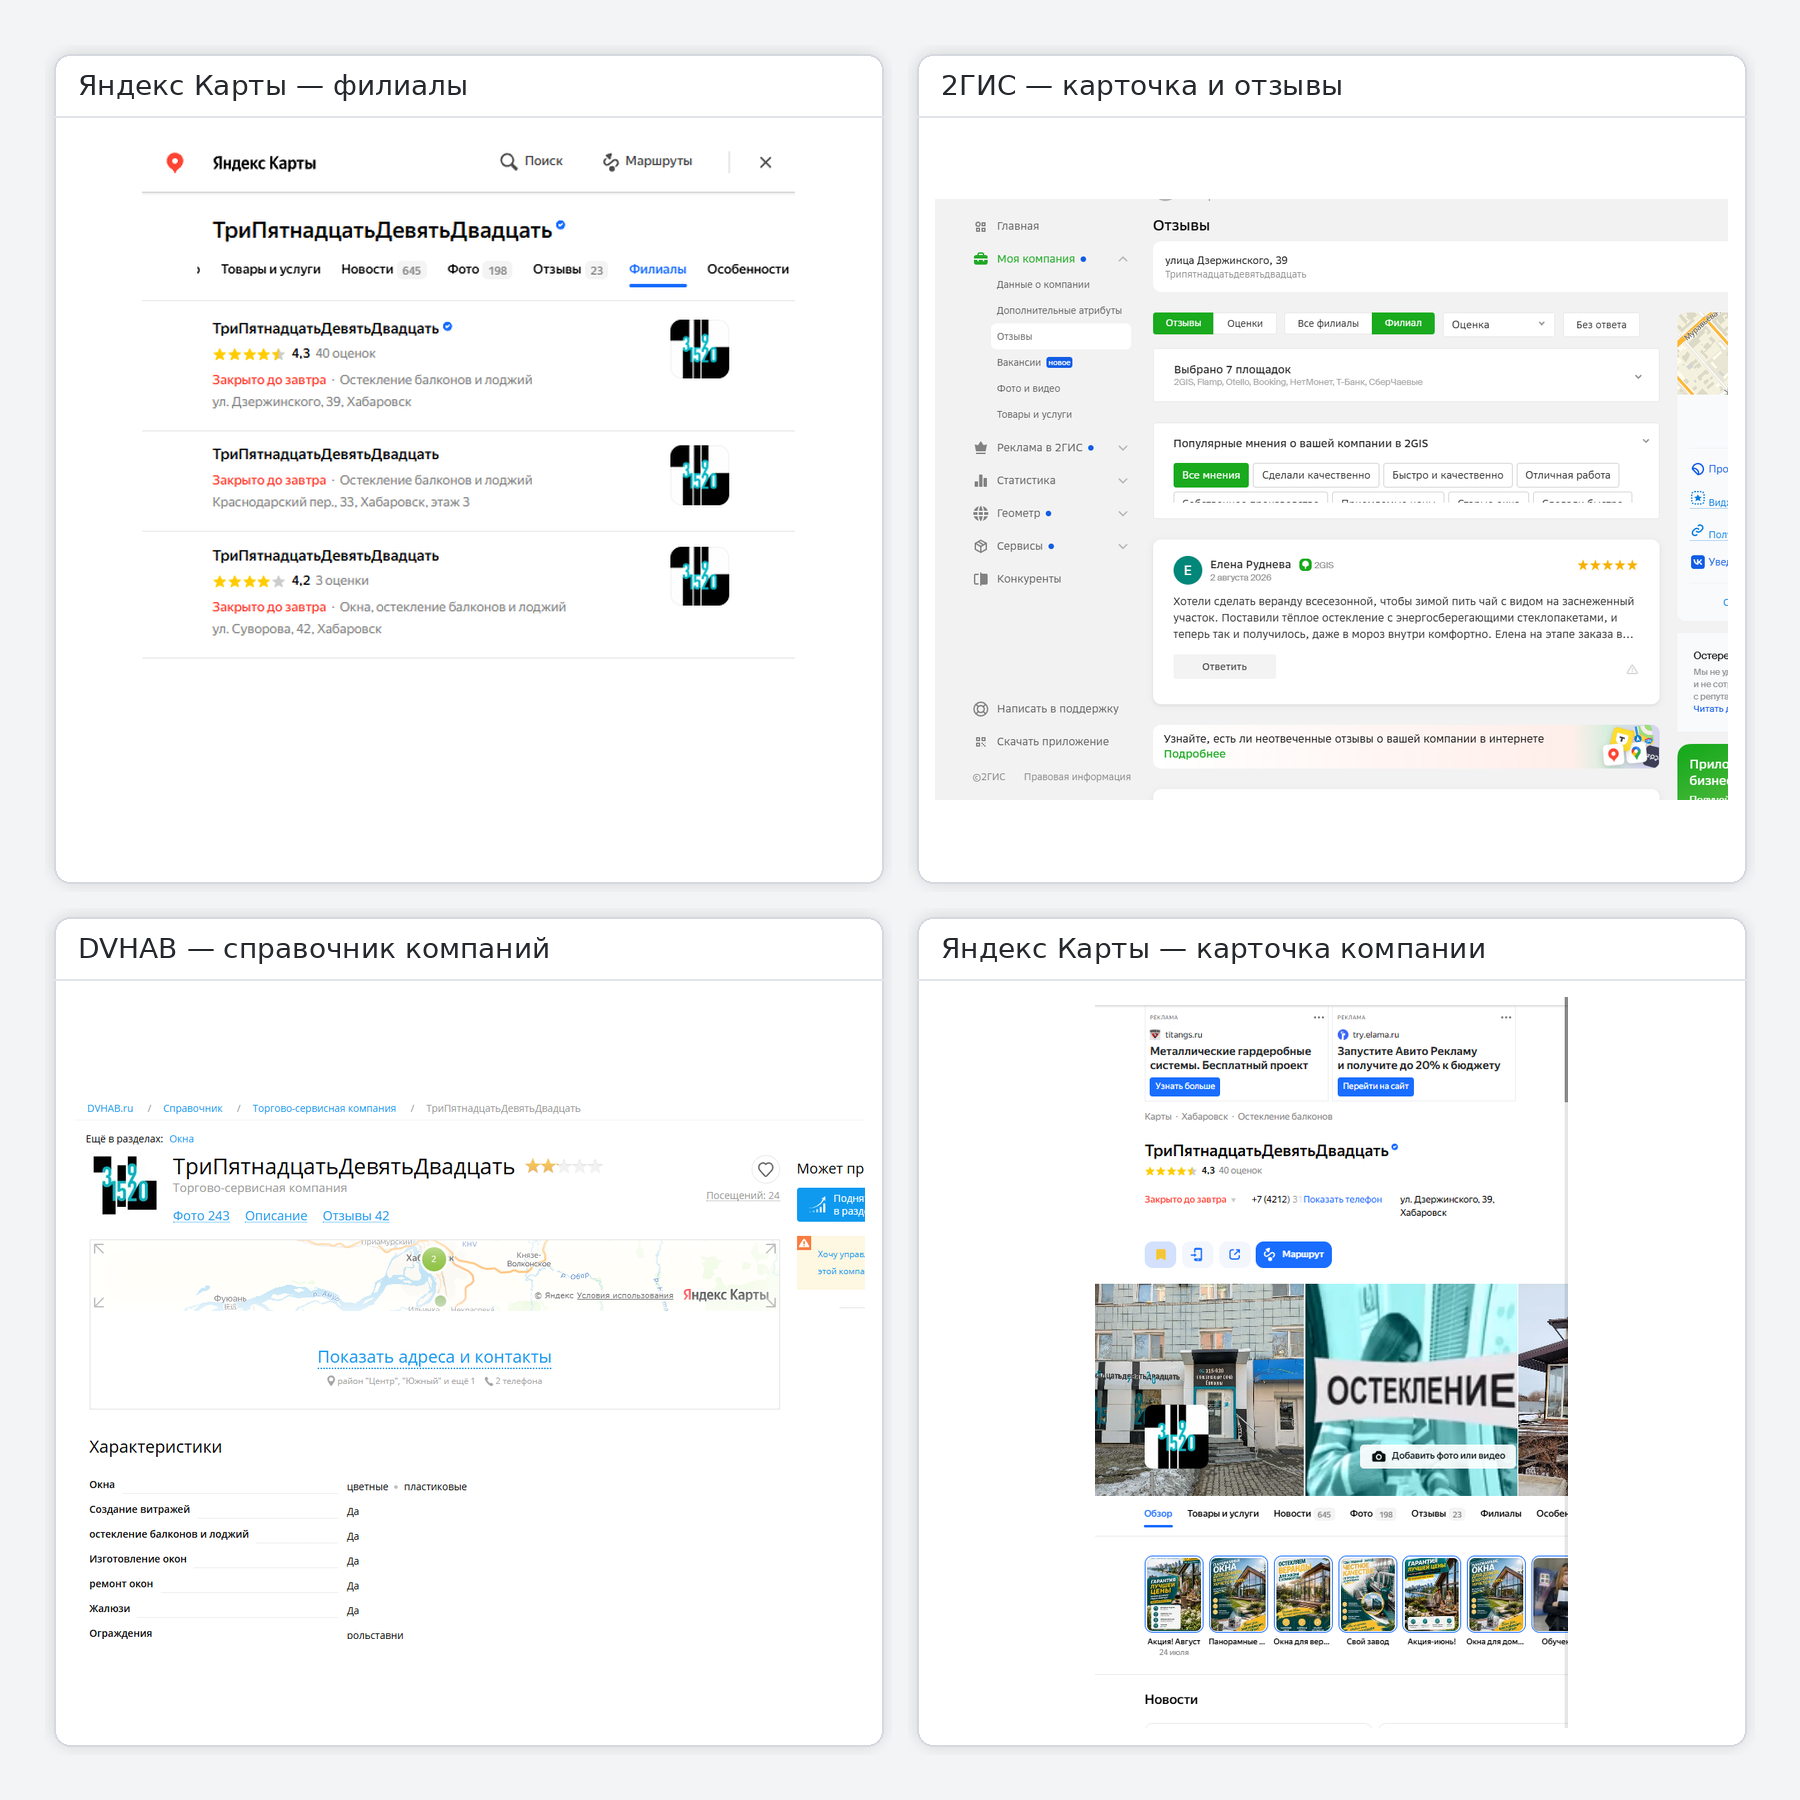Expand the Сервисы section chevron

pyautogui.click(x=1123, y=546)
